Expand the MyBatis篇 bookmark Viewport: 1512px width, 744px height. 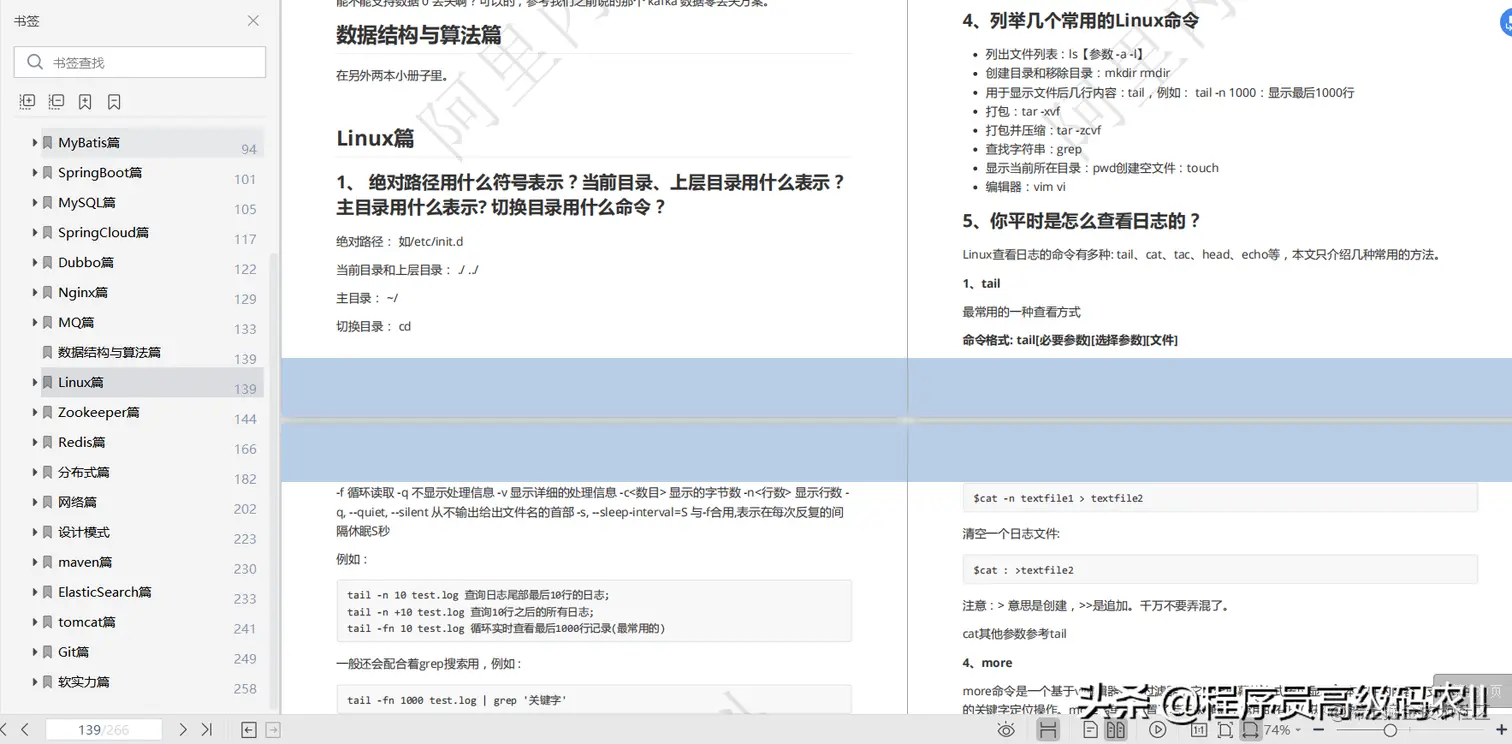35,143
